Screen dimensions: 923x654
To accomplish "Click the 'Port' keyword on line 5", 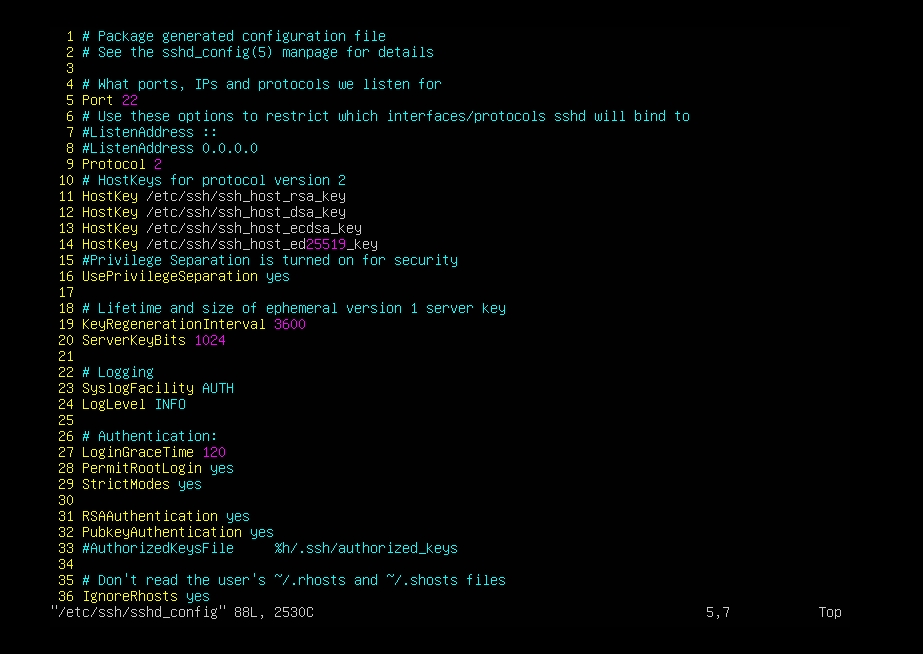I will coord(97,100).
